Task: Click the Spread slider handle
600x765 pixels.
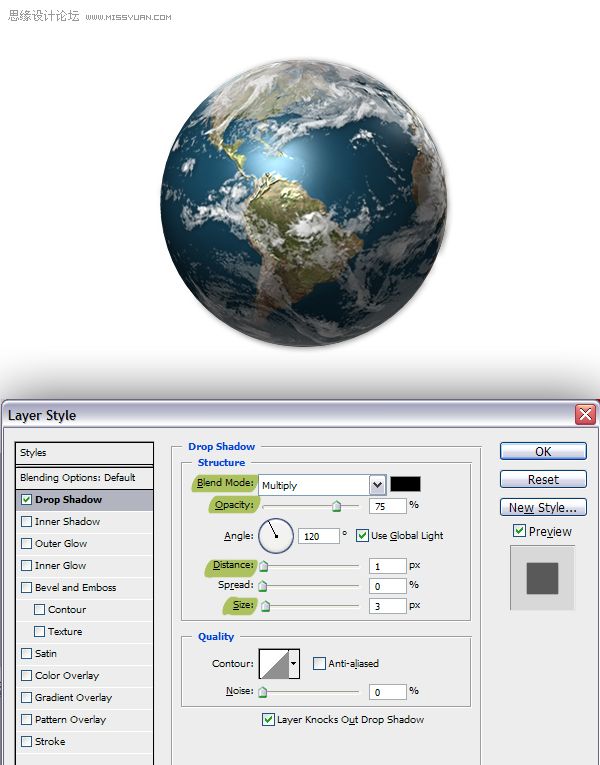Action: click(x=262, y=585)
